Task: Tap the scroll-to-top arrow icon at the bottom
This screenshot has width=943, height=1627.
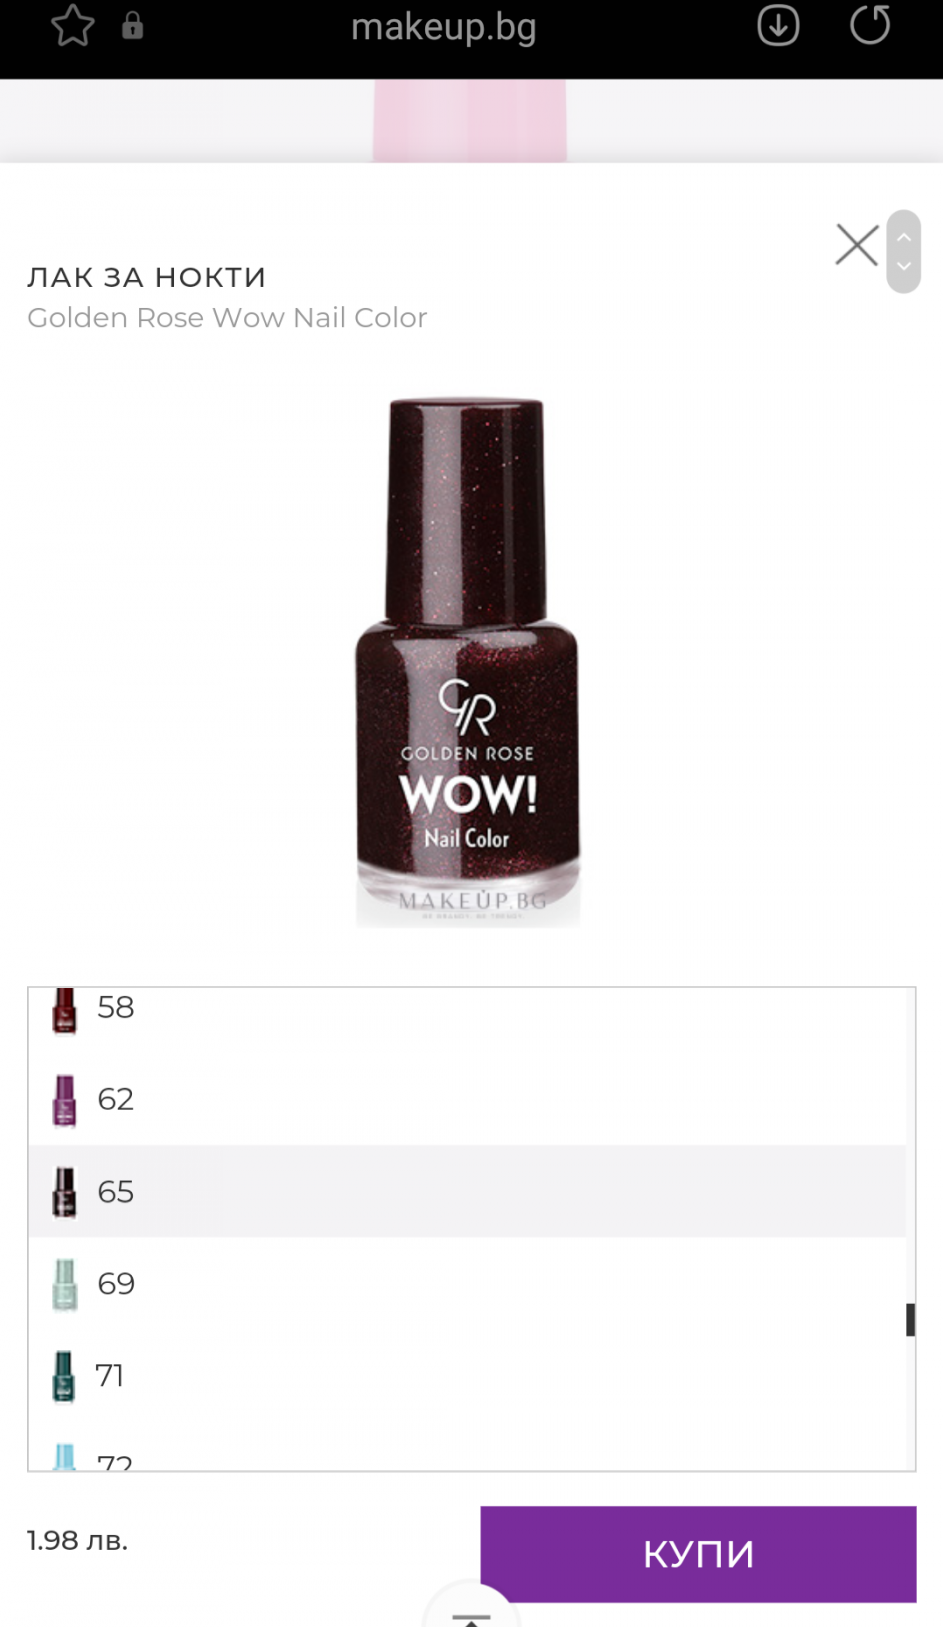Action: (x=471, y=1612)
